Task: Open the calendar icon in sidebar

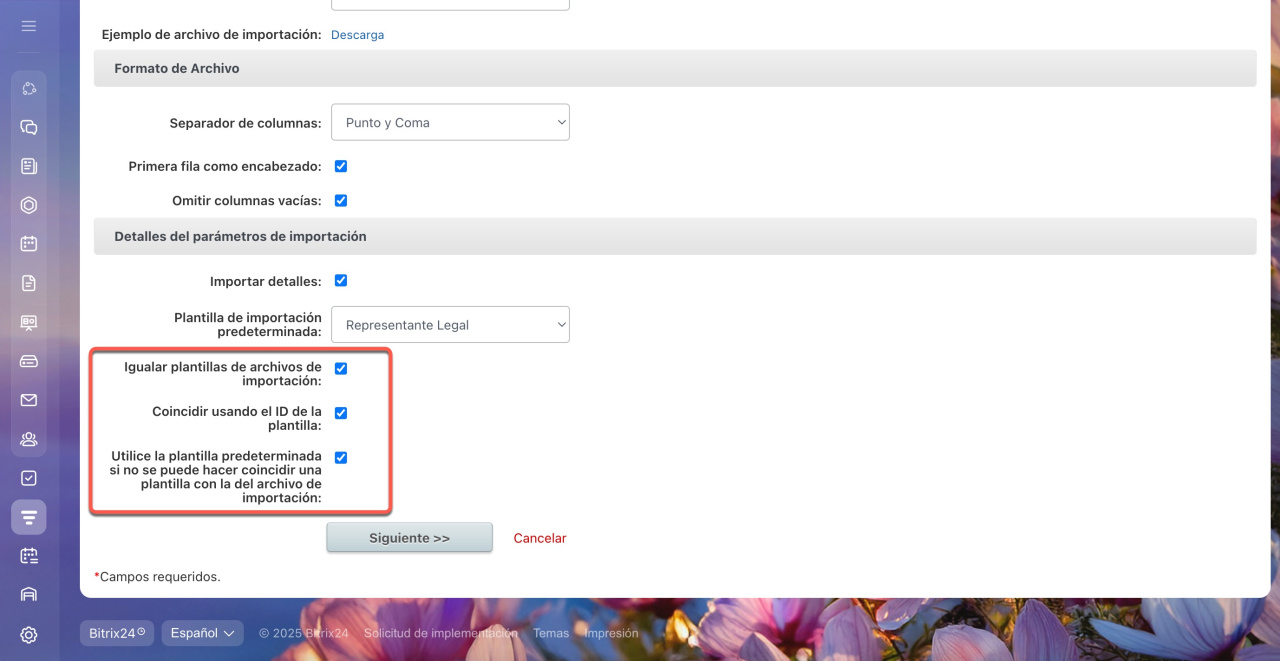Action: point(28,244)
